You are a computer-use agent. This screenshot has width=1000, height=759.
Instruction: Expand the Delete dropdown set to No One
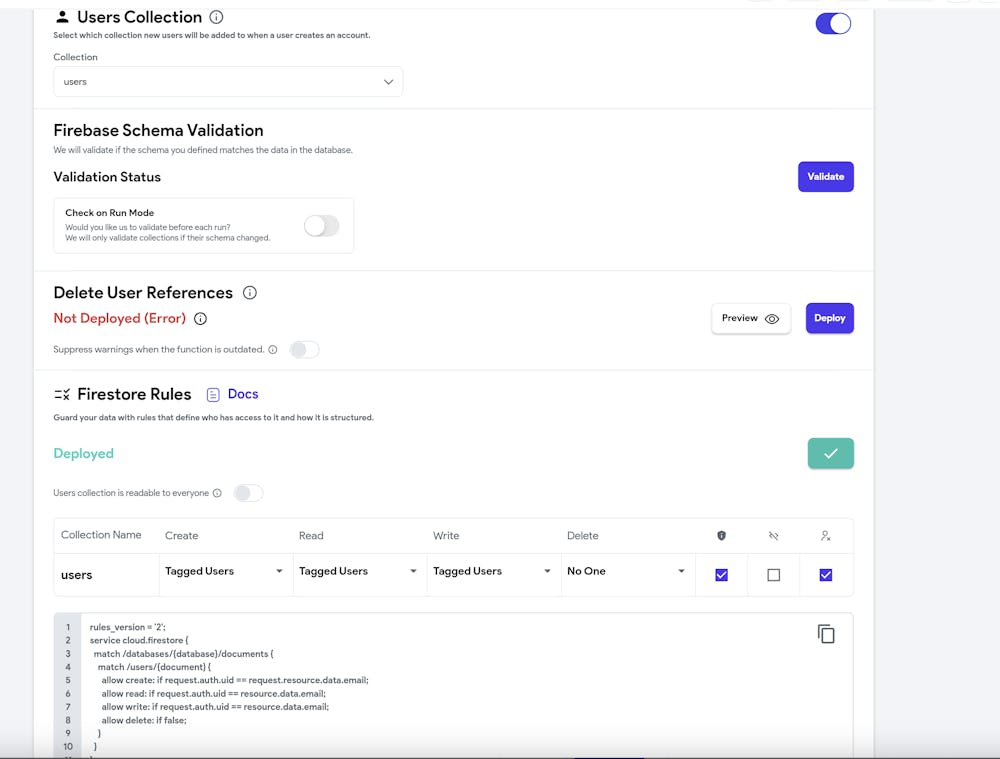626,572
